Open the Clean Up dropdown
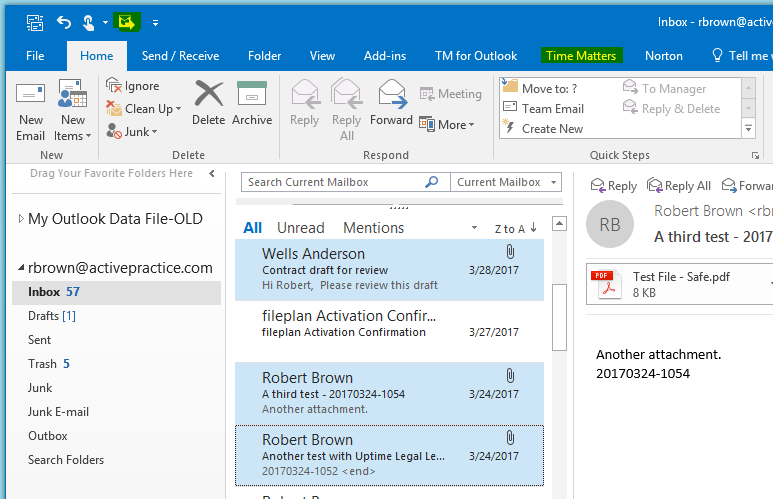The image size is (773, 499). tap(143, 108)
